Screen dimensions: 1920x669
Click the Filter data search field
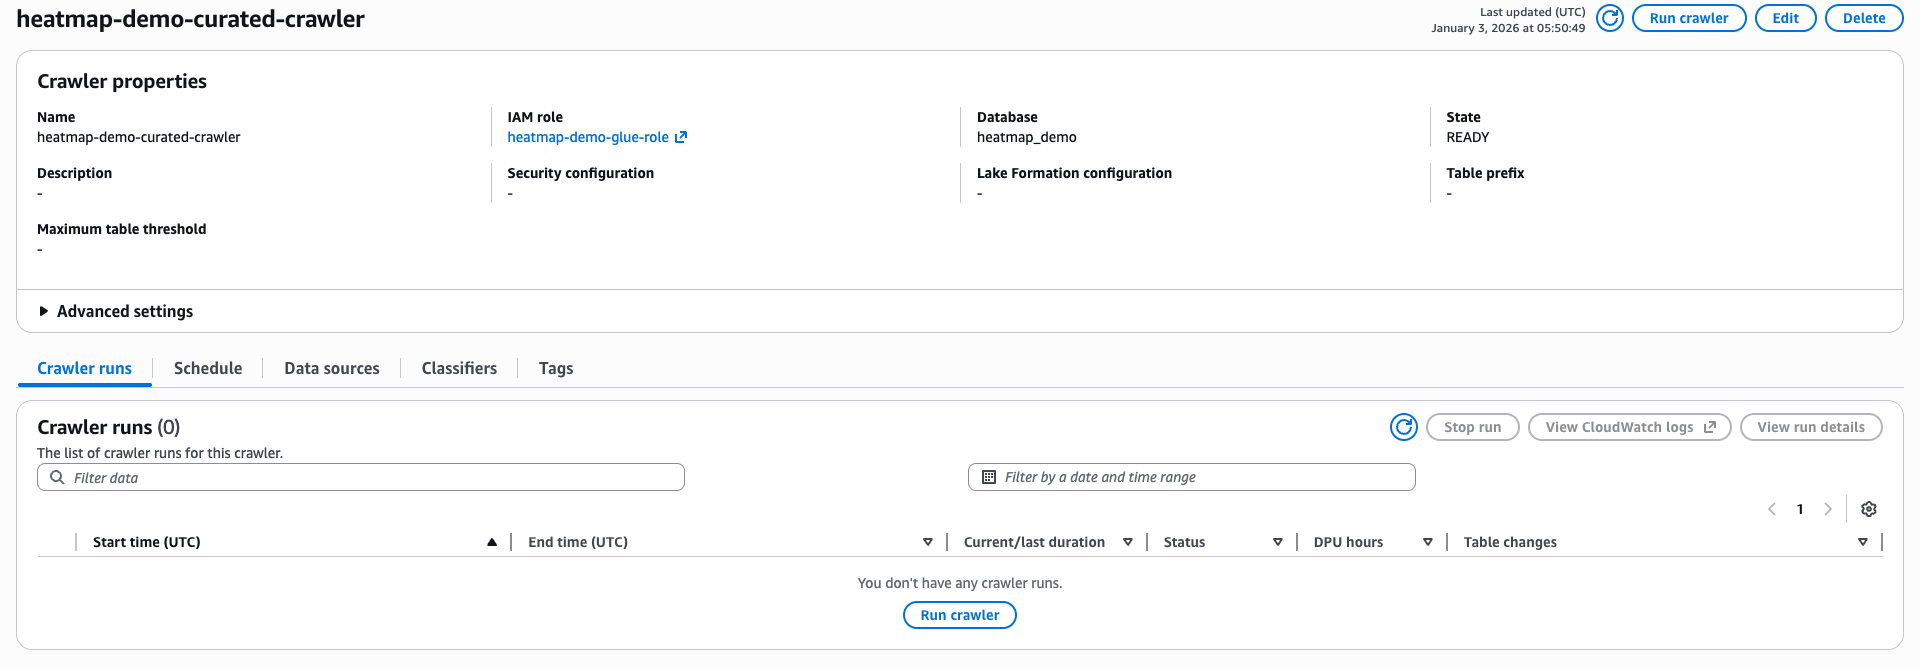370,477
